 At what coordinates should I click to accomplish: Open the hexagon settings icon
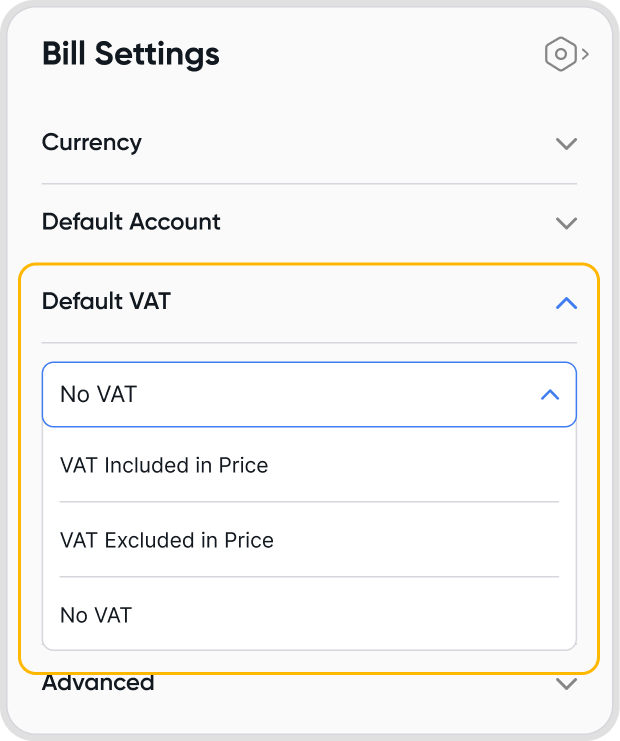pos(561,54)
